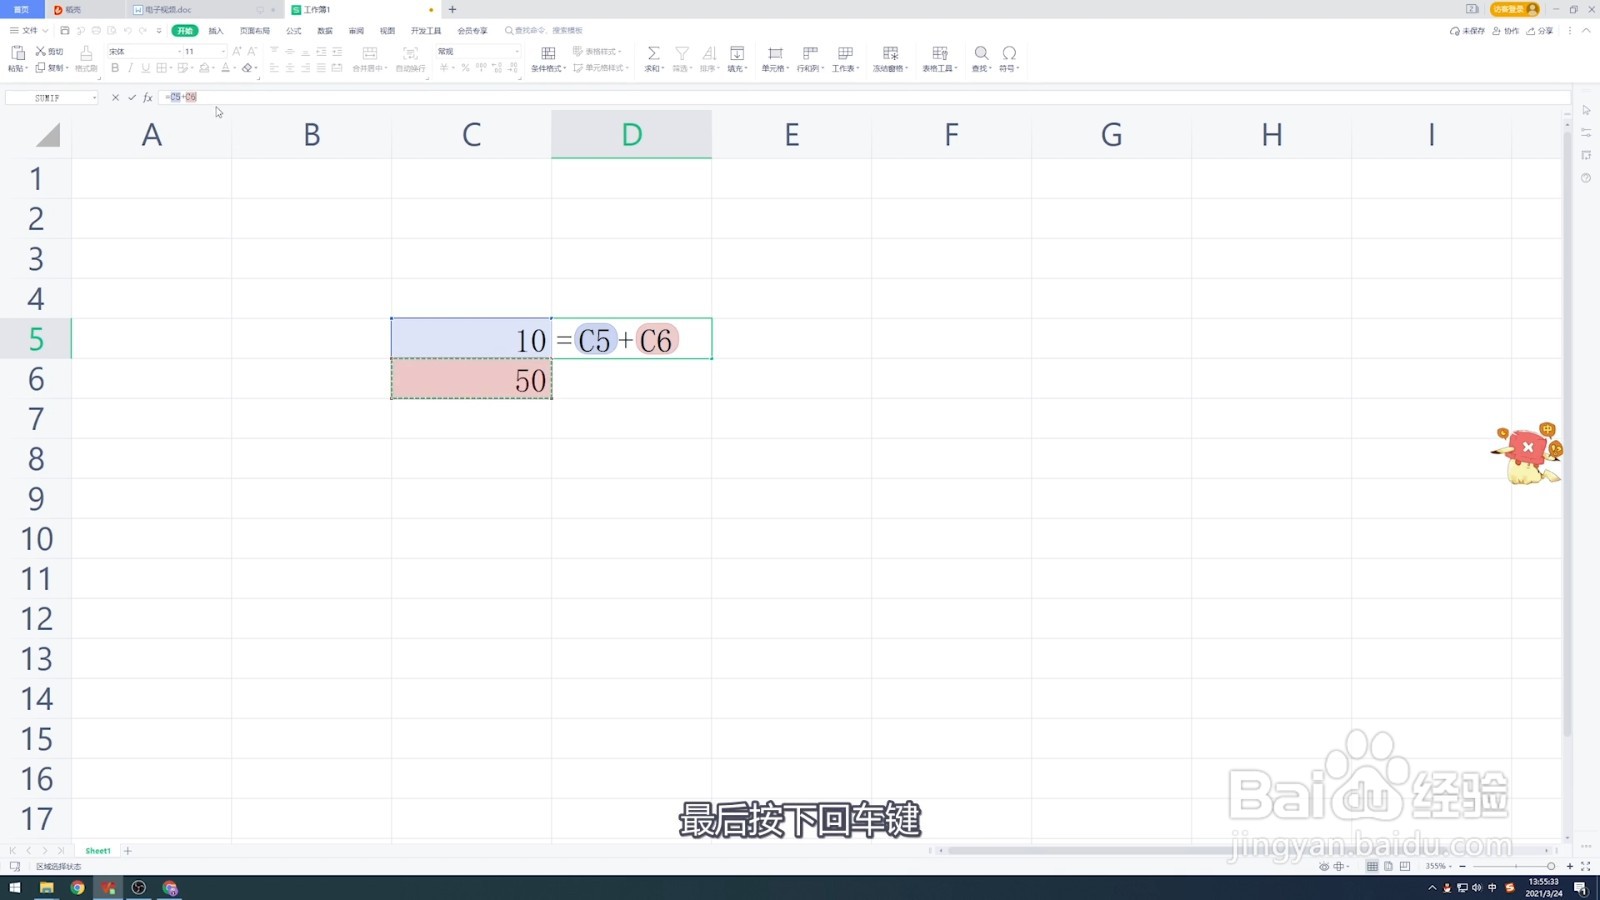Image resolution: width=1600 pixels, height=900 pixels.
Task: Open the Data (数据) tab
Action: pos(325,31)
